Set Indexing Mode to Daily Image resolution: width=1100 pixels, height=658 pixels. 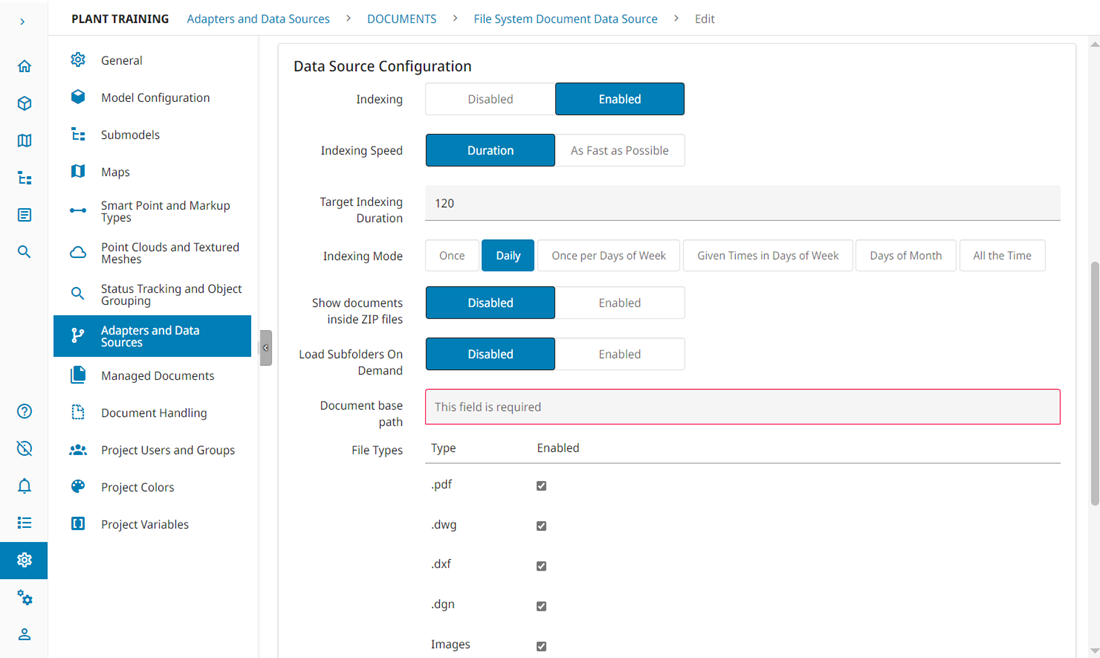click(x=508, y=255)
